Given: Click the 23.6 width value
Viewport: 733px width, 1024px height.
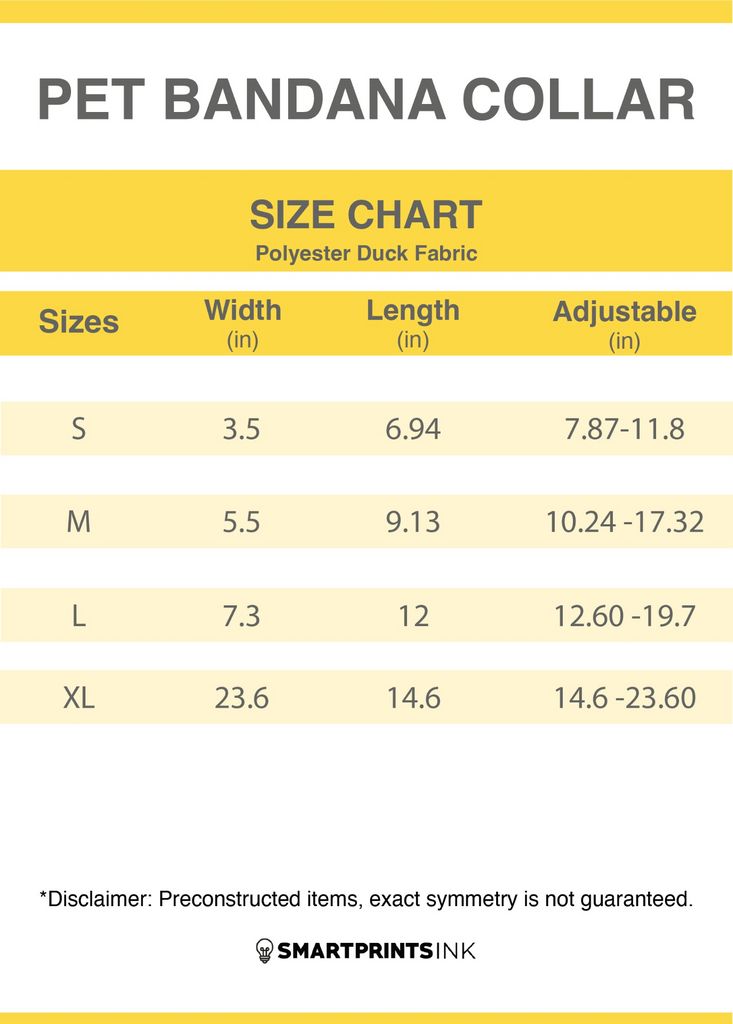Looking at the screenshot, I should click(241, 697).
